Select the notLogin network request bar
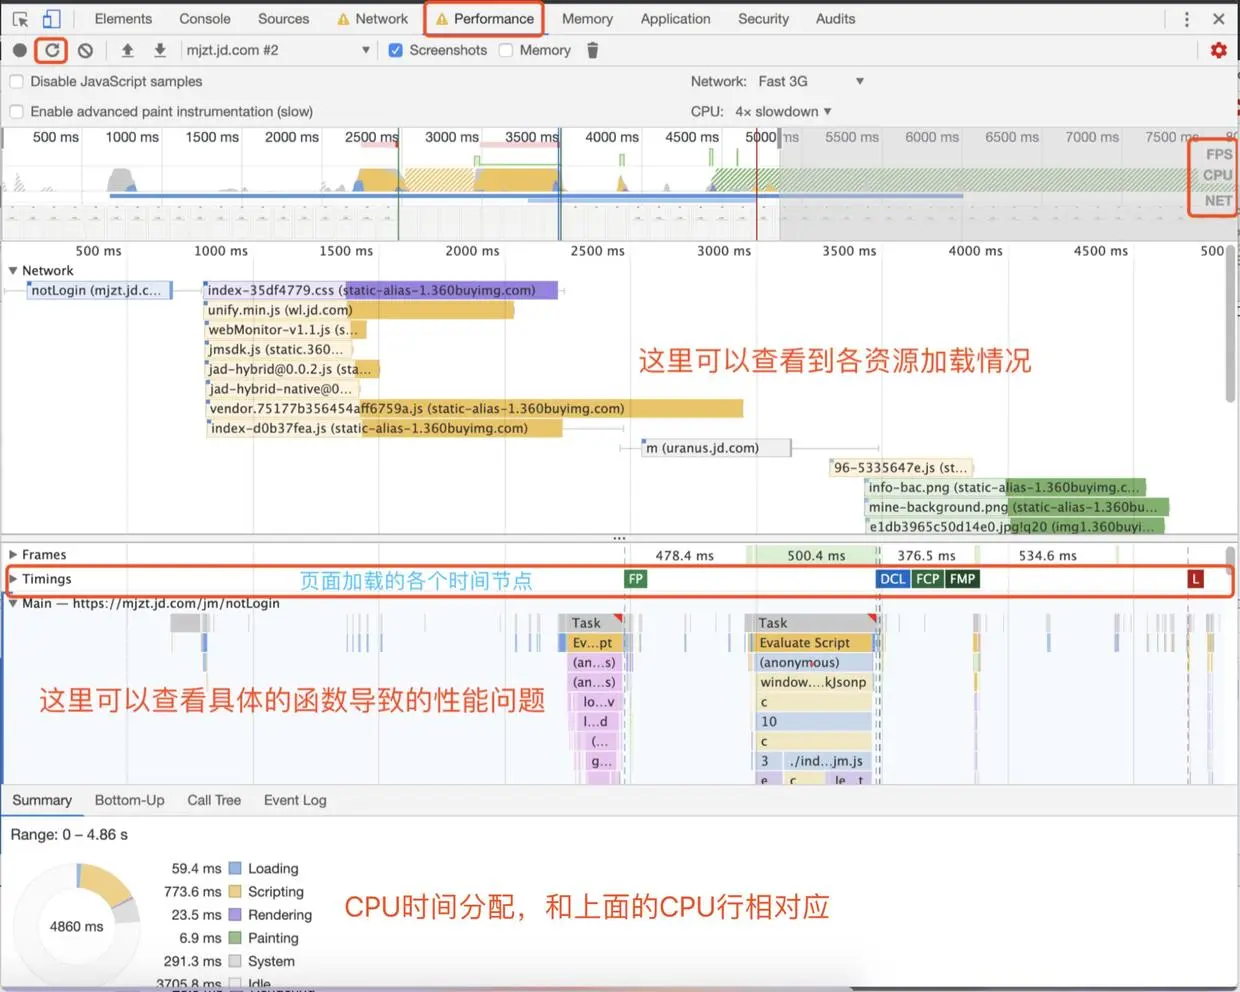Image resolution: width=1240 pixels, height=992 pixels. click(x=99, y=290)
